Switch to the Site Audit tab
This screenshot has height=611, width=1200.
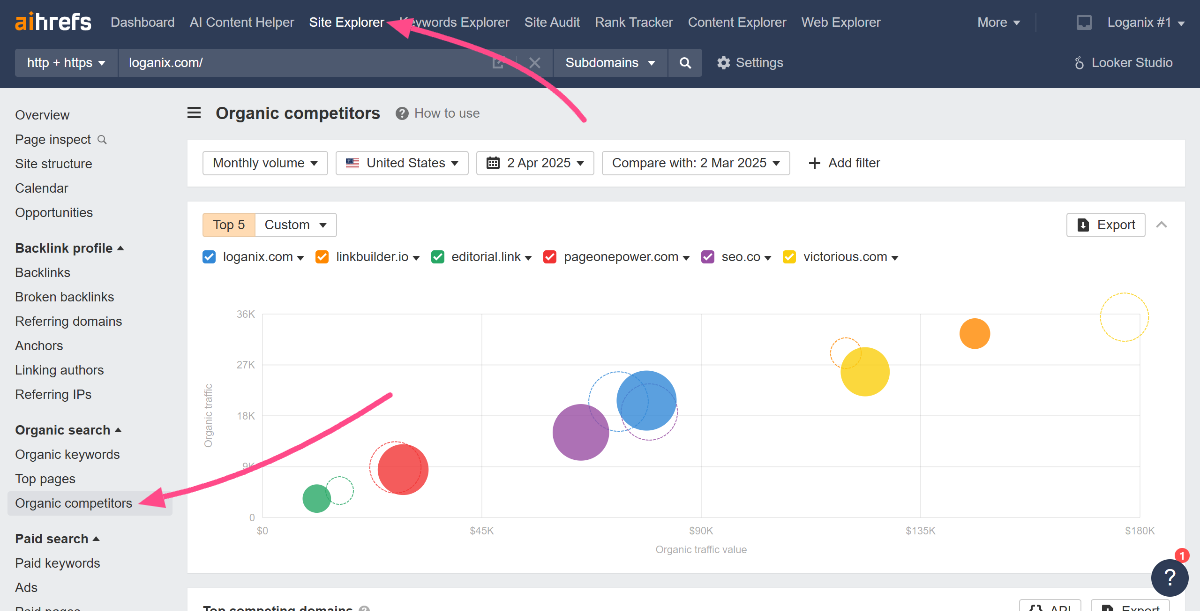pos(552,22)
